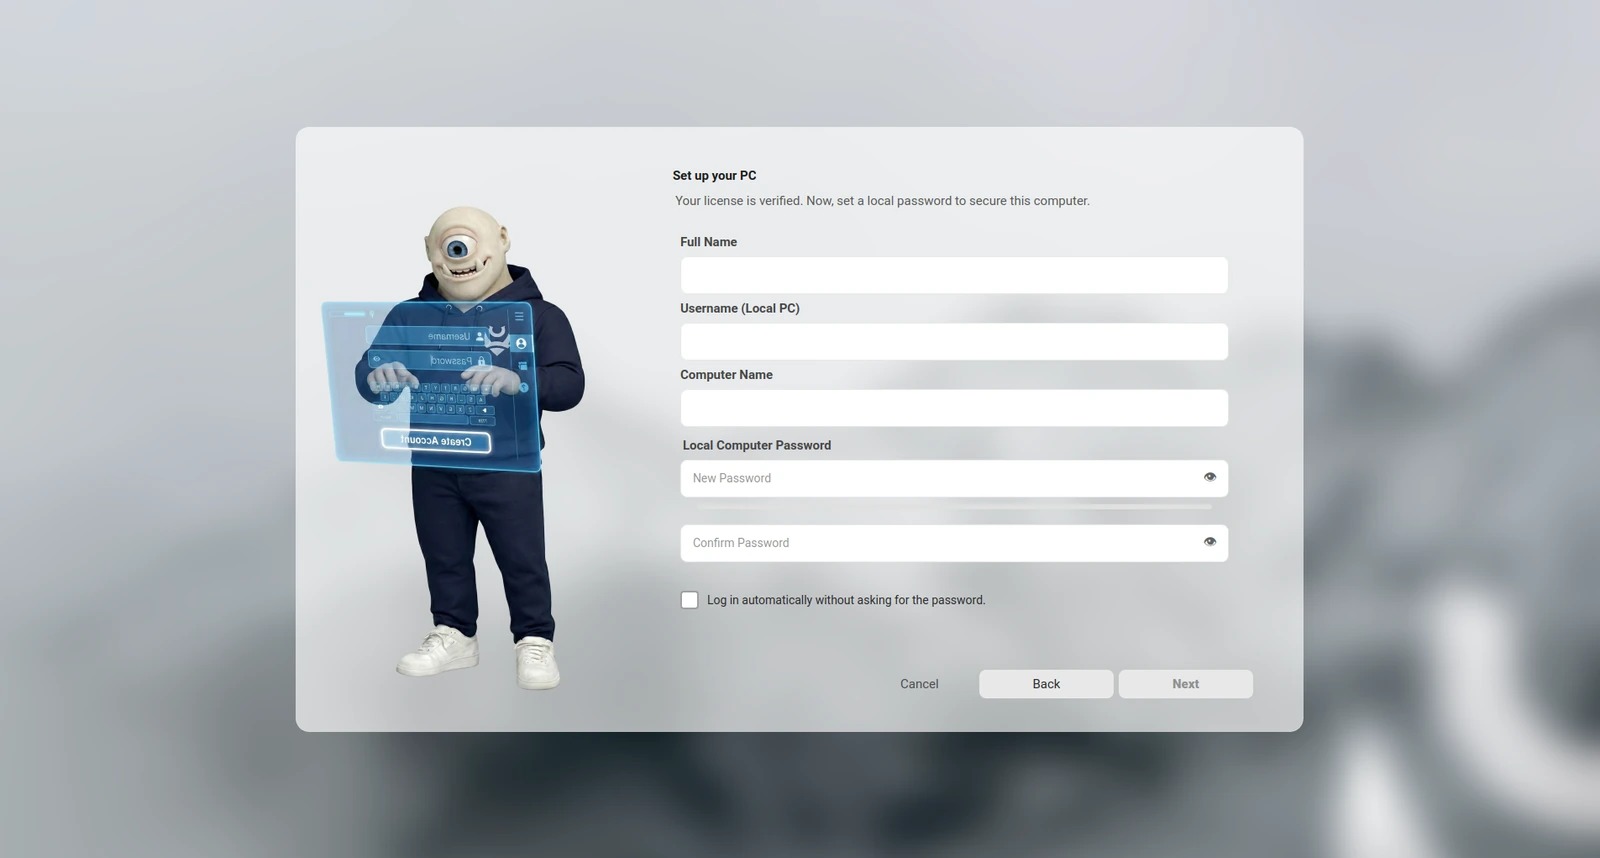Cancel the PC setup
Screen dimensions: 1600x858
tap(919, 684)
